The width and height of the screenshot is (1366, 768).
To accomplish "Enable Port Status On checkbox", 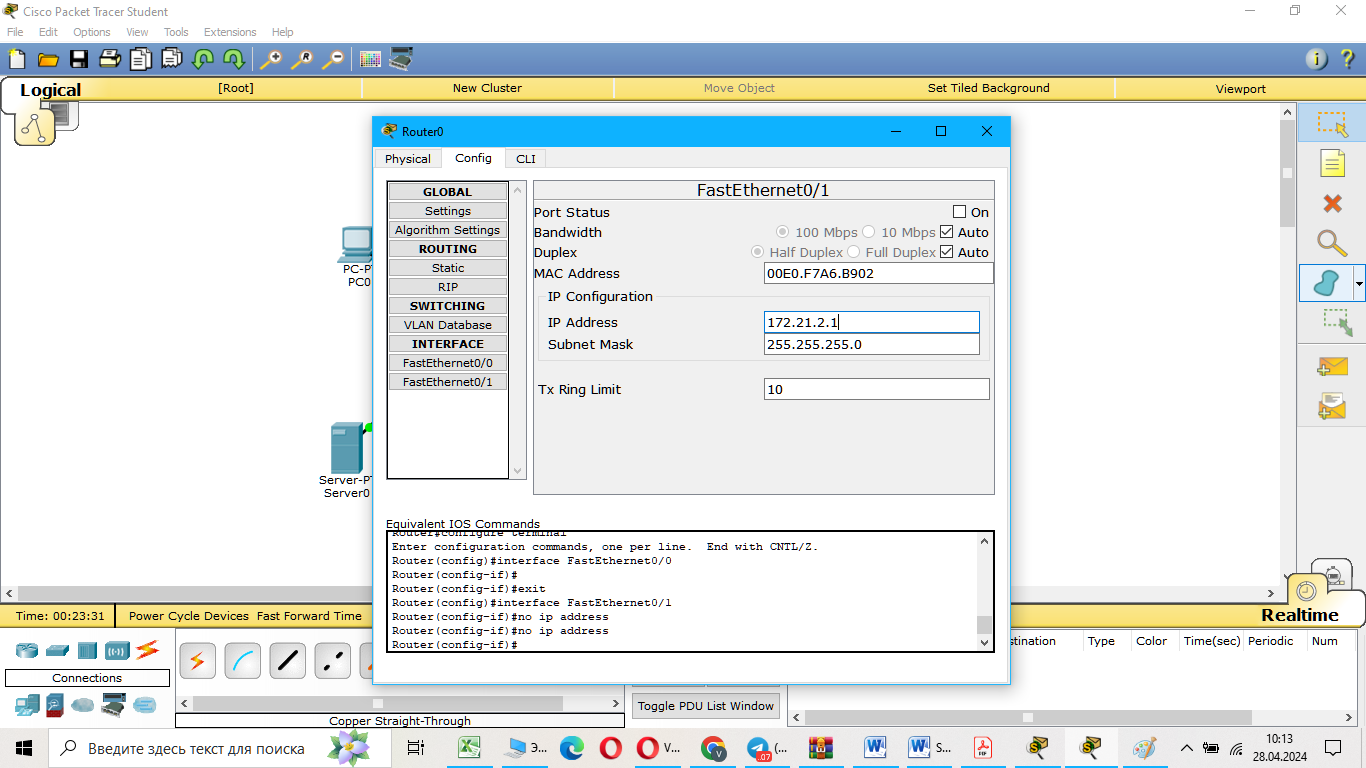I will 959,212.
